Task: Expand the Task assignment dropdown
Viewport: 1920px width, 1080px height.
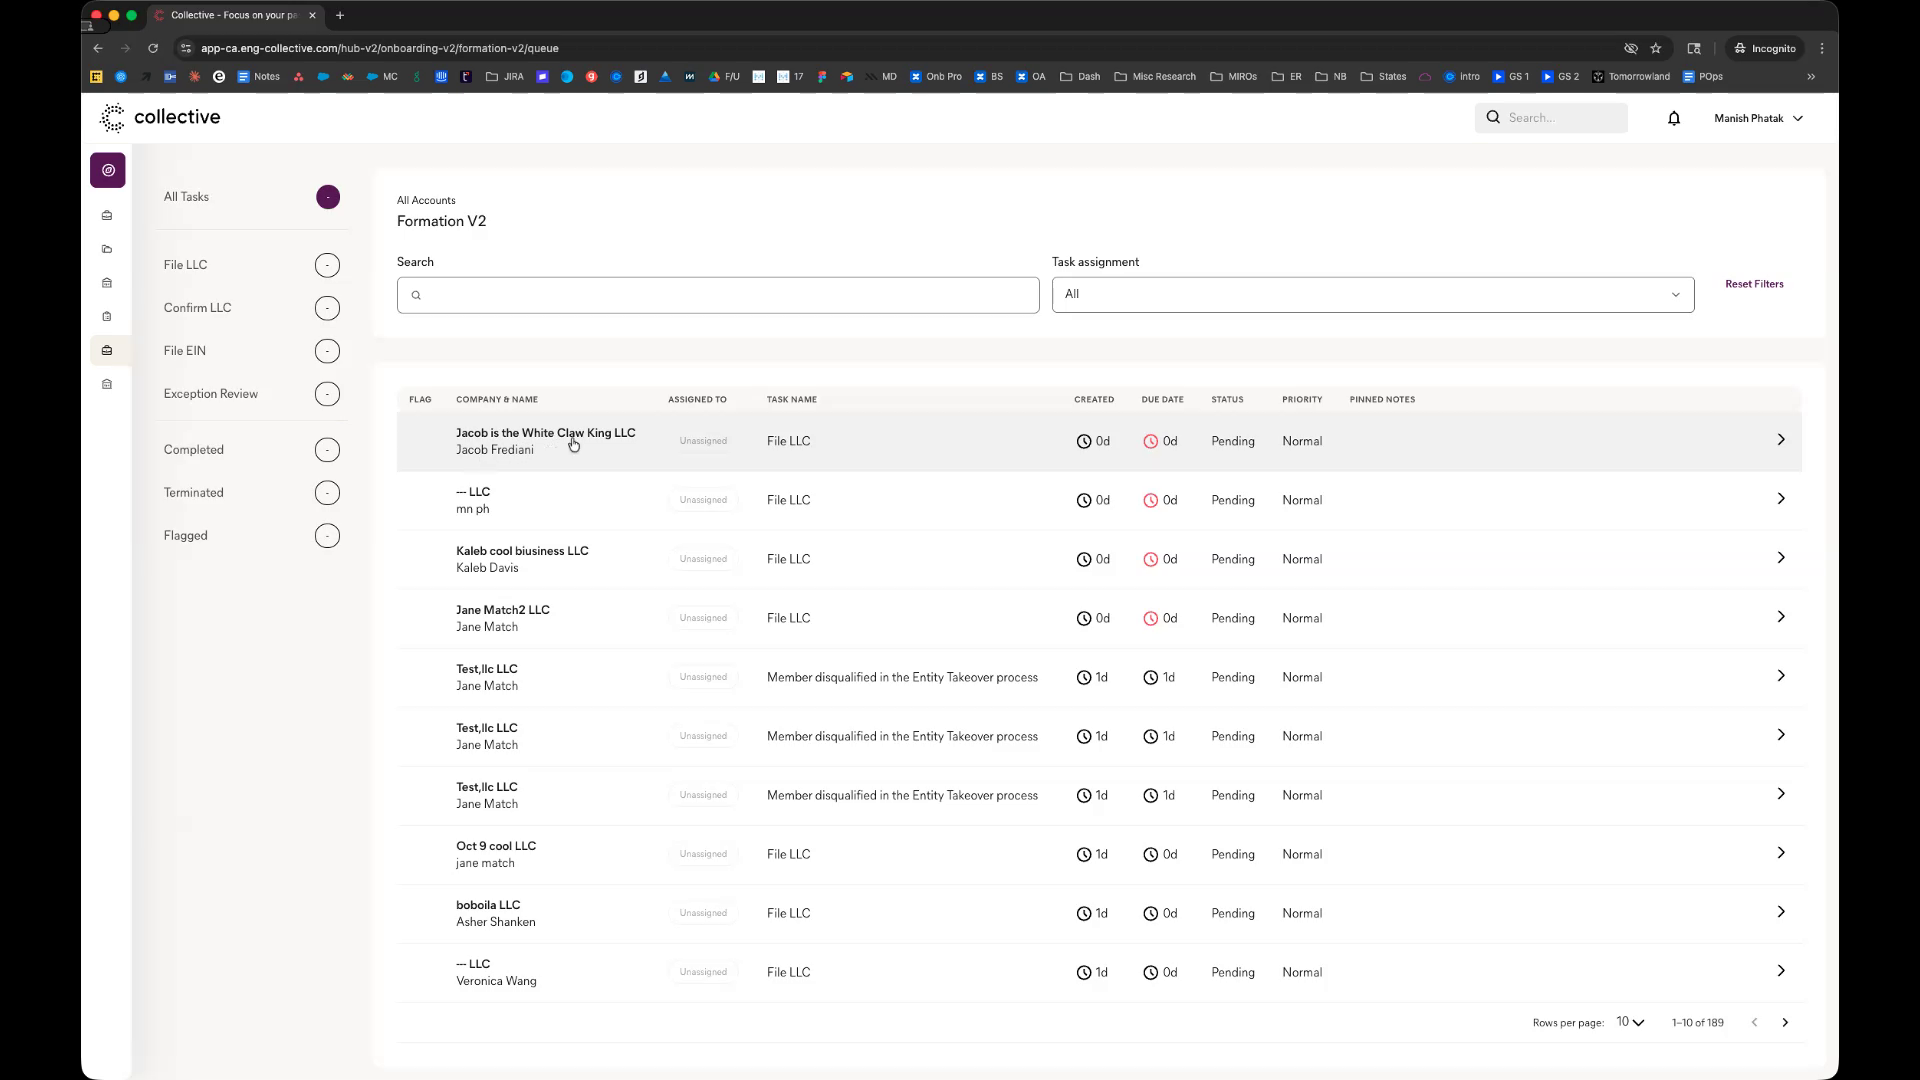Action: pyautogui.click(x=1372, y=295)
